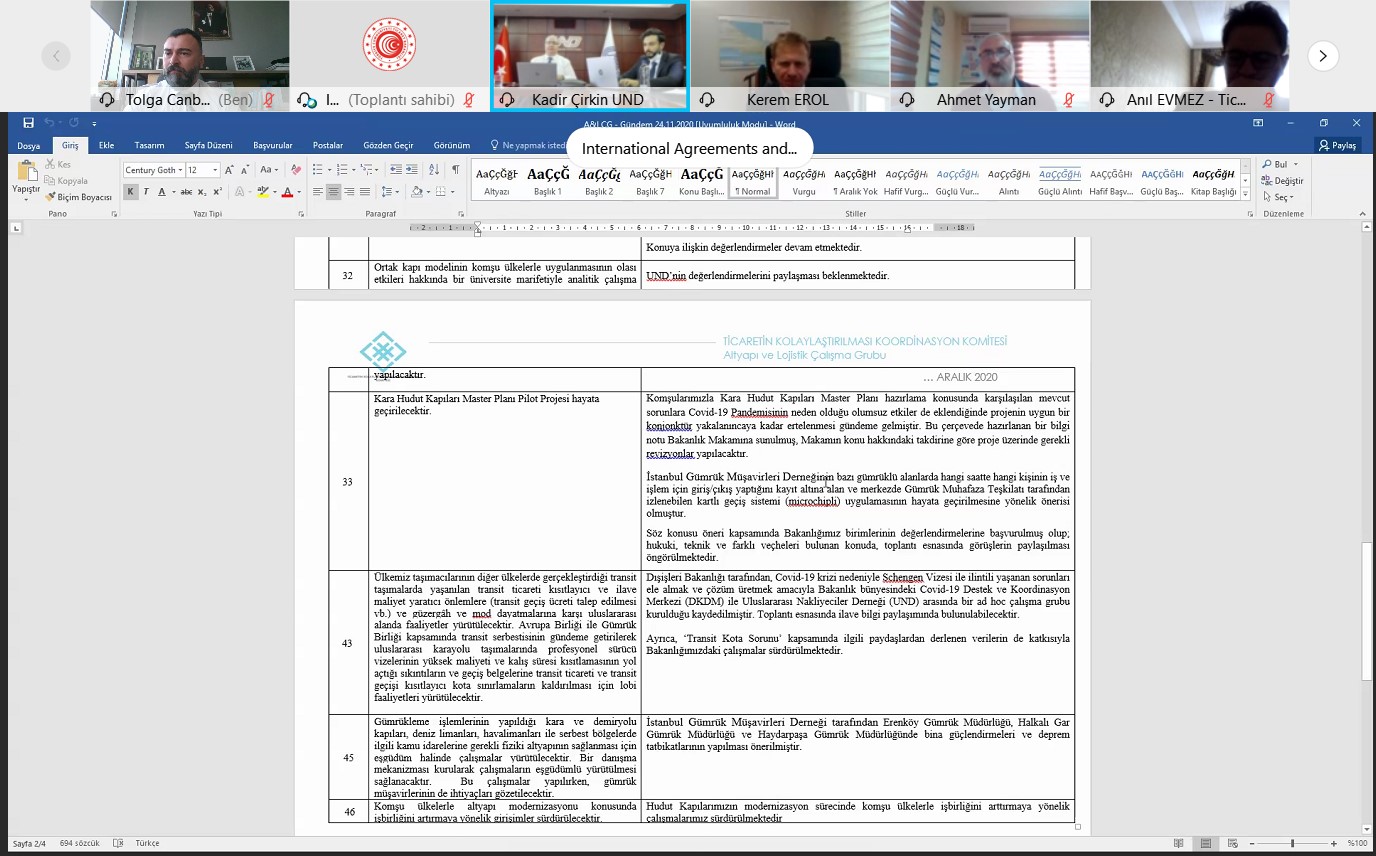The image size is (1376, 856).
Task: Open the Dosya menu
Action: [x=28, y=146]
